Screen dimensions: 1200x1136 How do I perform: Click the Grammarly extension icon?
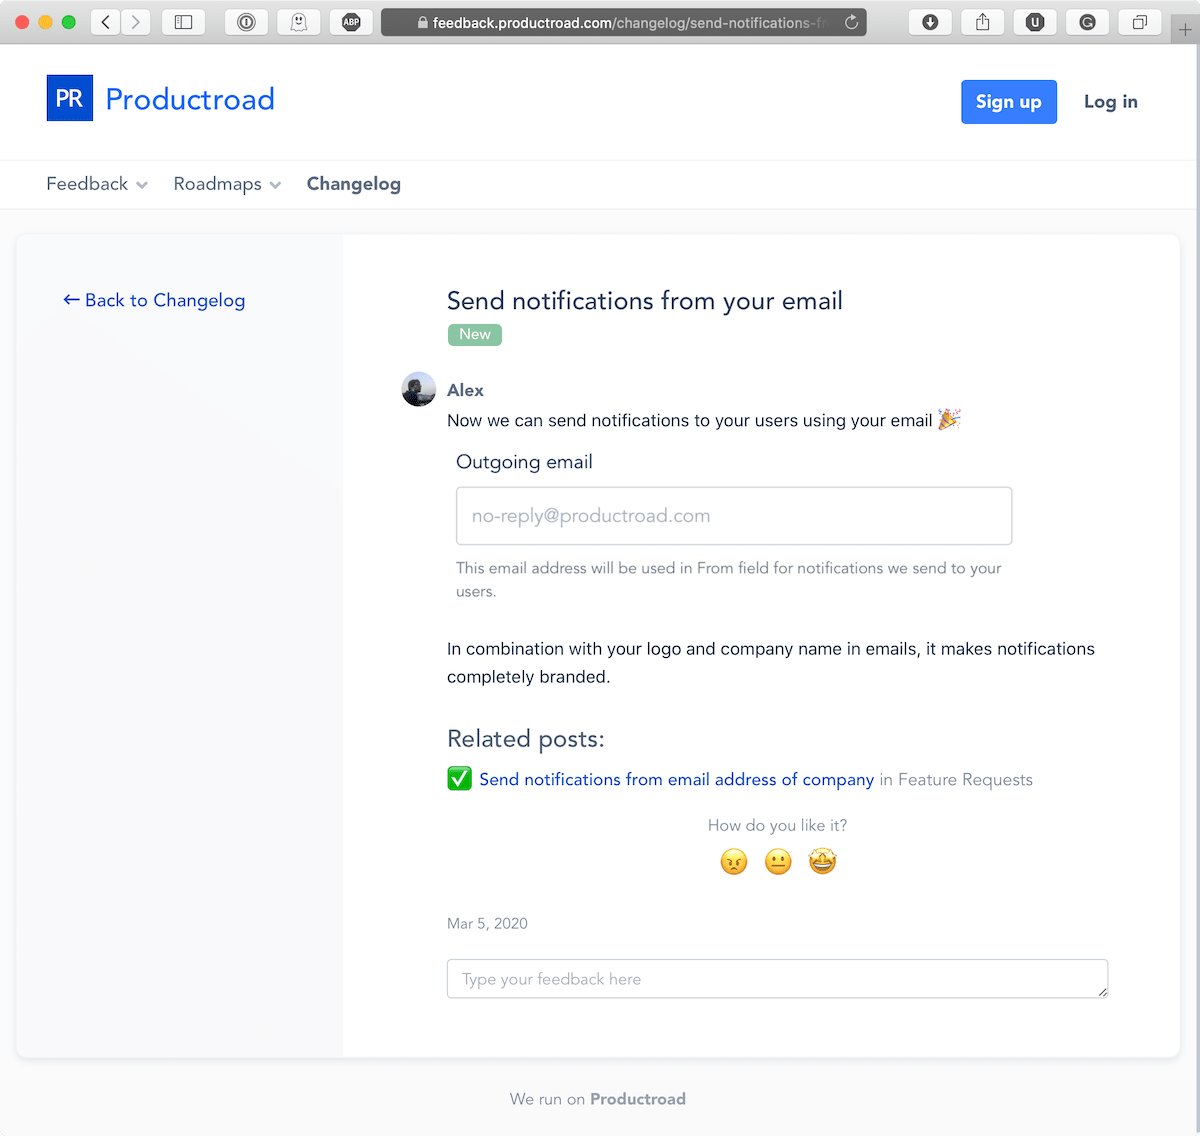1087,22
